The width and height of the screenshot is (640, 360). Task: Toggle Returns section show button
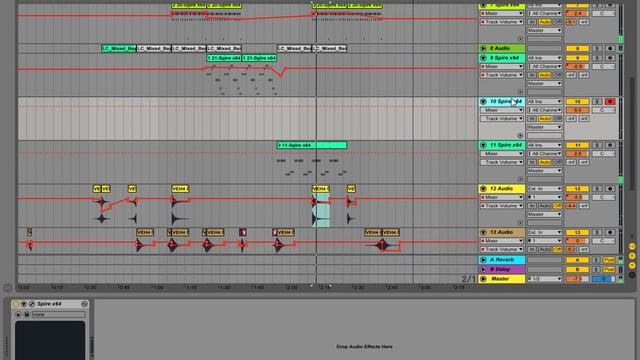632,256
